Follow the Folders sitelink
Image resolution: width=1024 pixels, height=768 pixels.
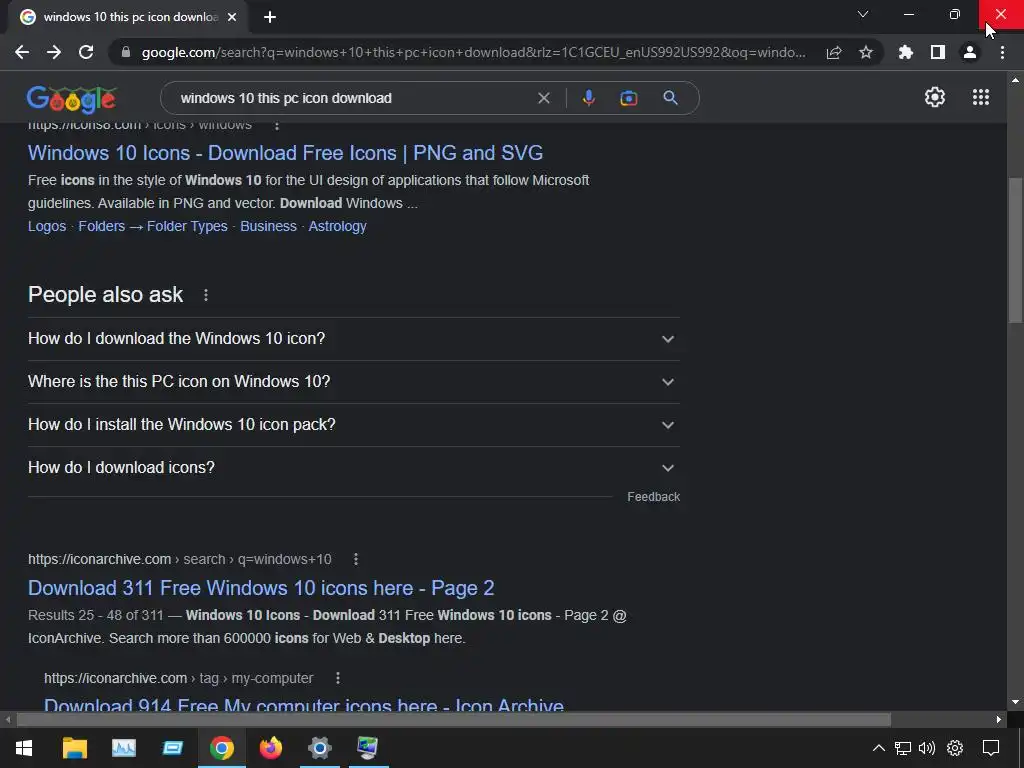point(102,226)
